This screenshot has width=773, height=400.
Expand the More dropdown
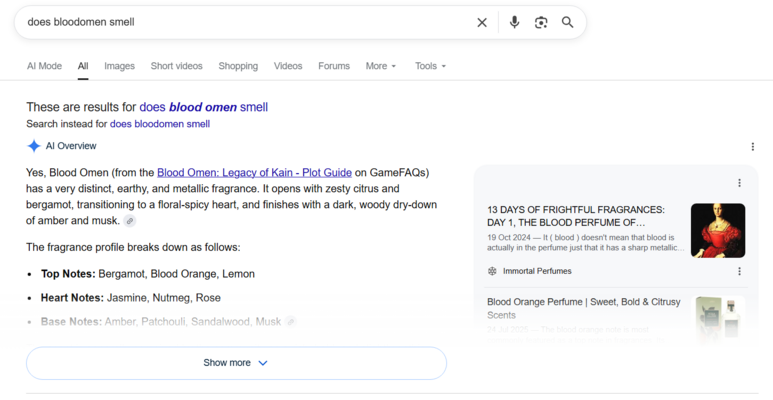coord(381,66)
